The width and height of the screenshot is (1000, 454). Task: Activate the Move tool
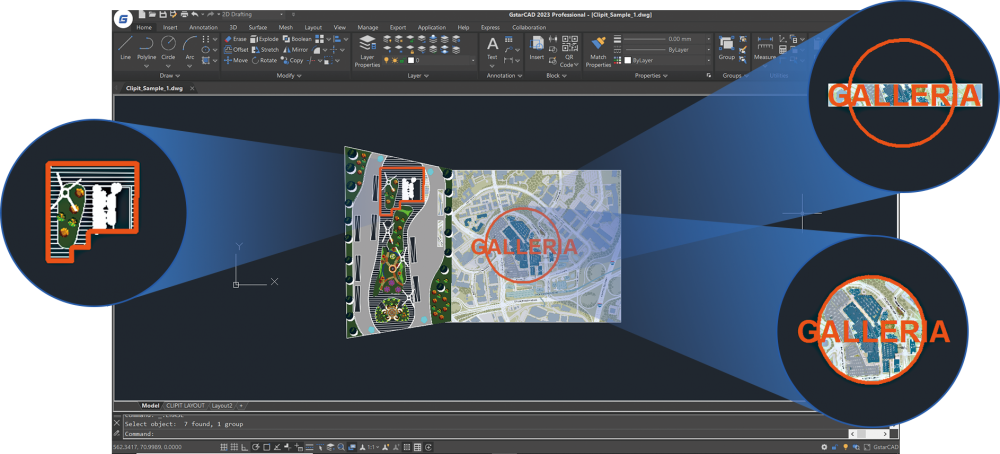pyautogui.click(x=235, y=61)
